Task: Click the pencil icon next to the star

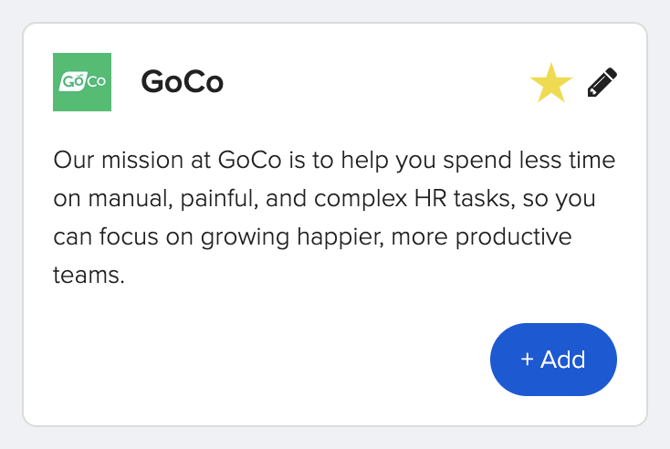Action: [602, 82]
